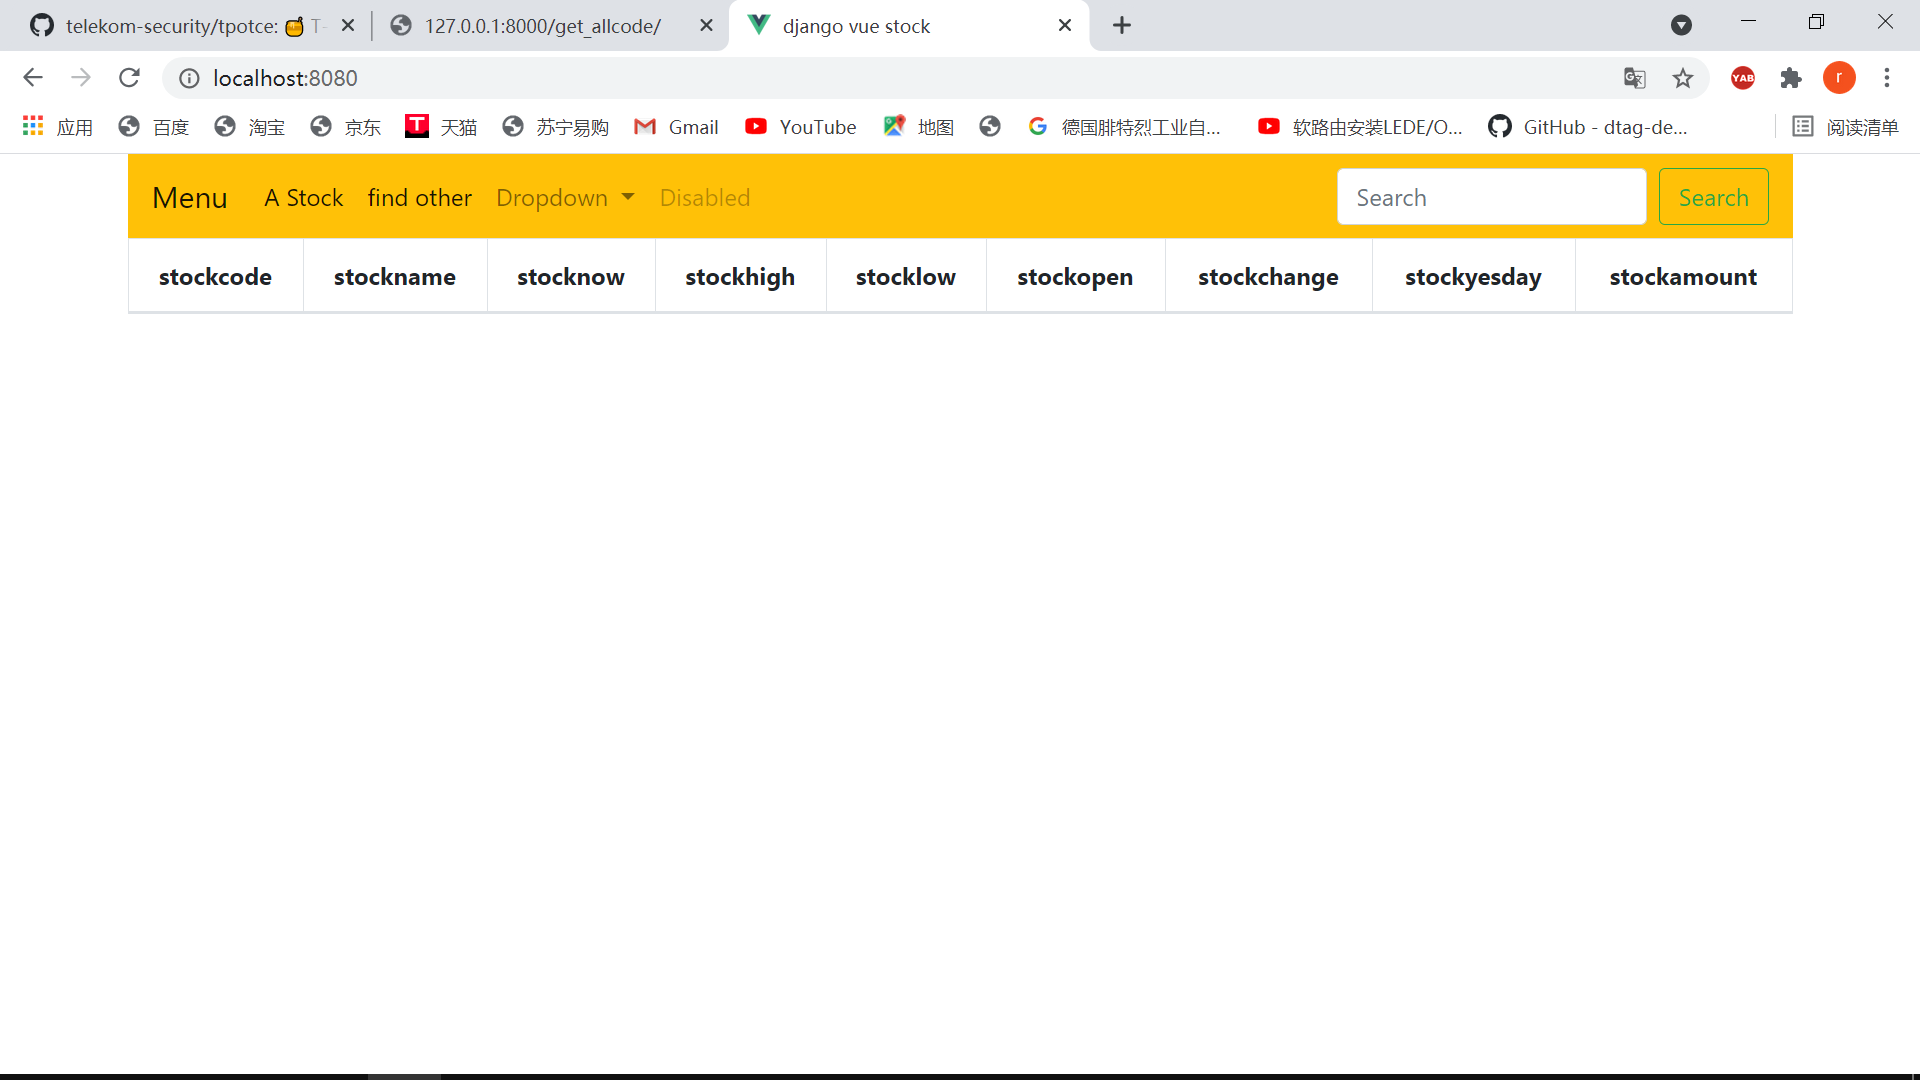Click the stockhigh column header

[x=741, y=276]
